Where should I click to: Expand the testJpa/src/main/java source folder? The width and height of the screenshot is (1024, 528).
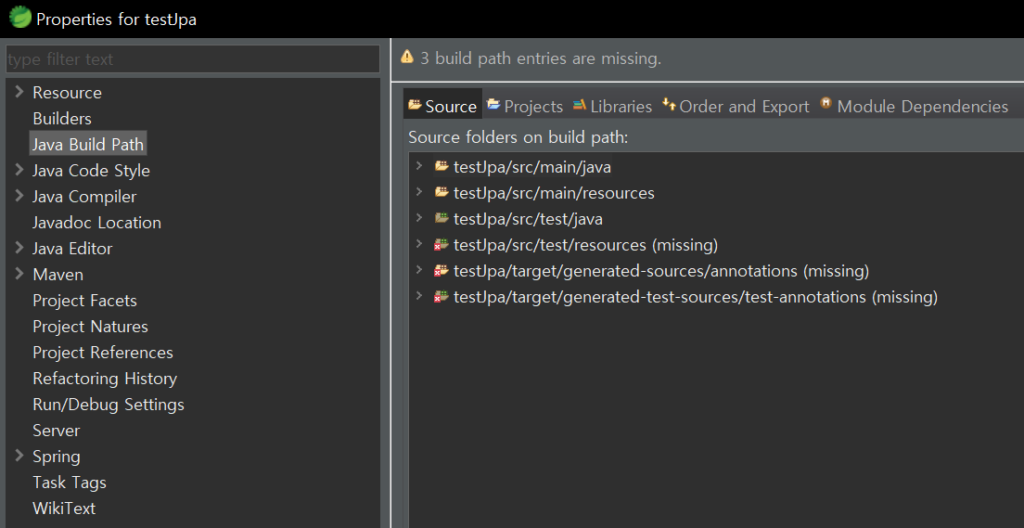click(420, 167)
